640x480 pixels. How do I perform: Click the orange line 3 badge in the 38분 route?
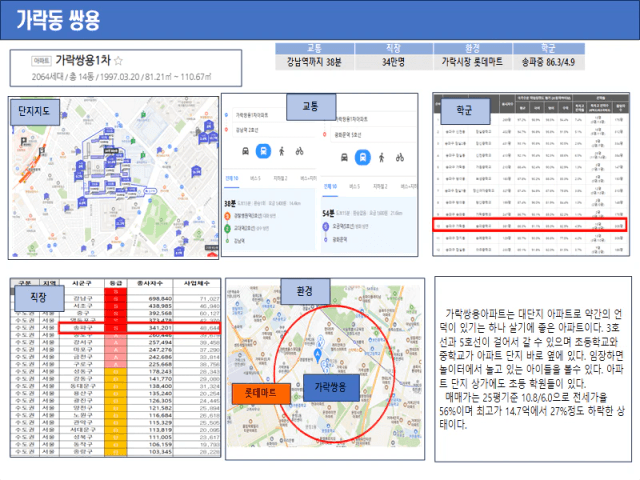pos(228,216)
